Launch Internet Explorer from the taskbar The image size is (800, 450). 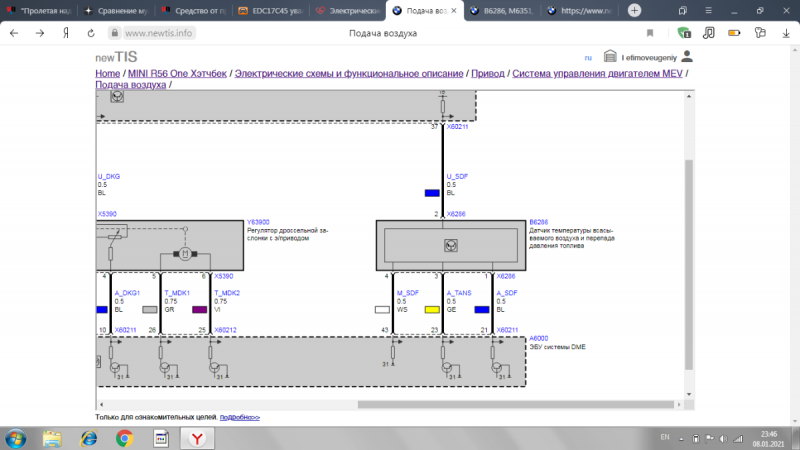point(88,438)
